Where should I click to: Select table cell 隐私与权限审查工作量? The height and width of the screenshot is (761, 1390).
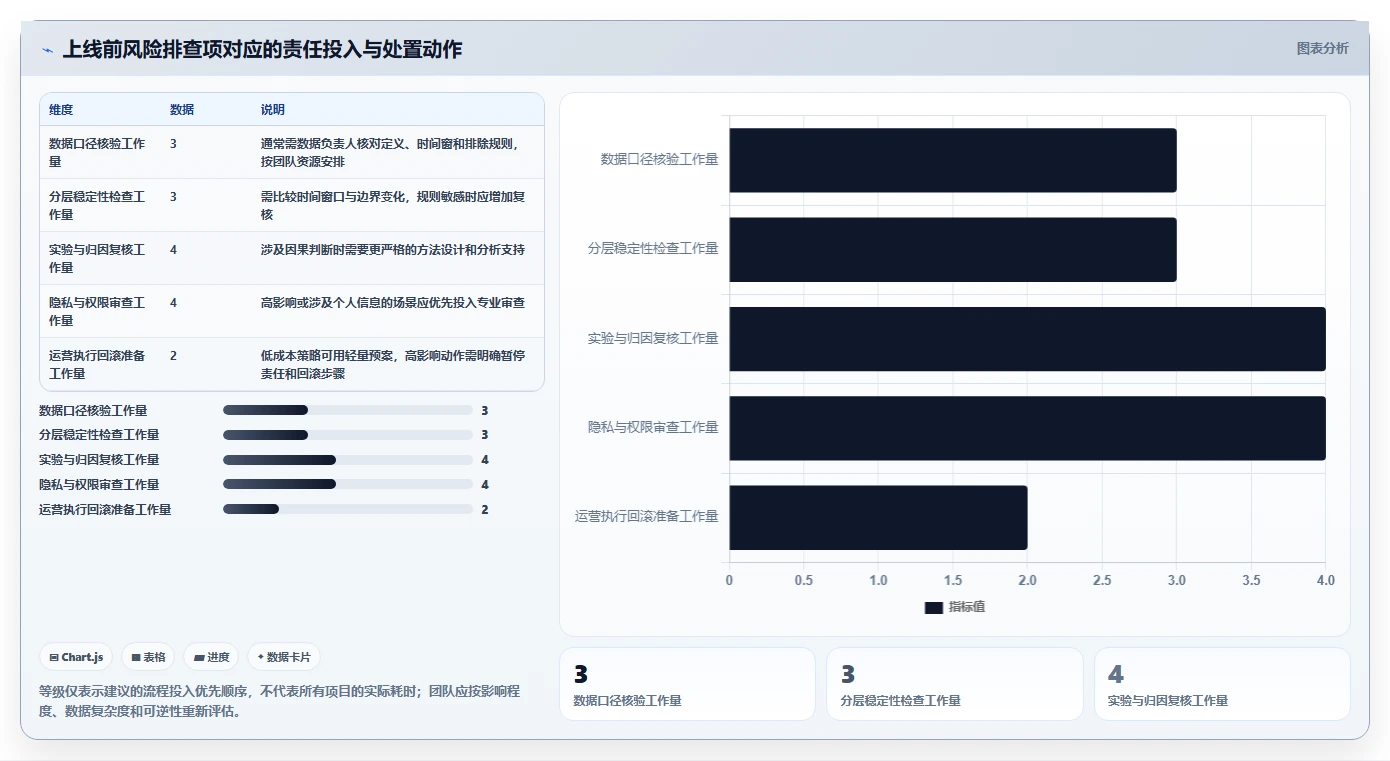[98, 311]
